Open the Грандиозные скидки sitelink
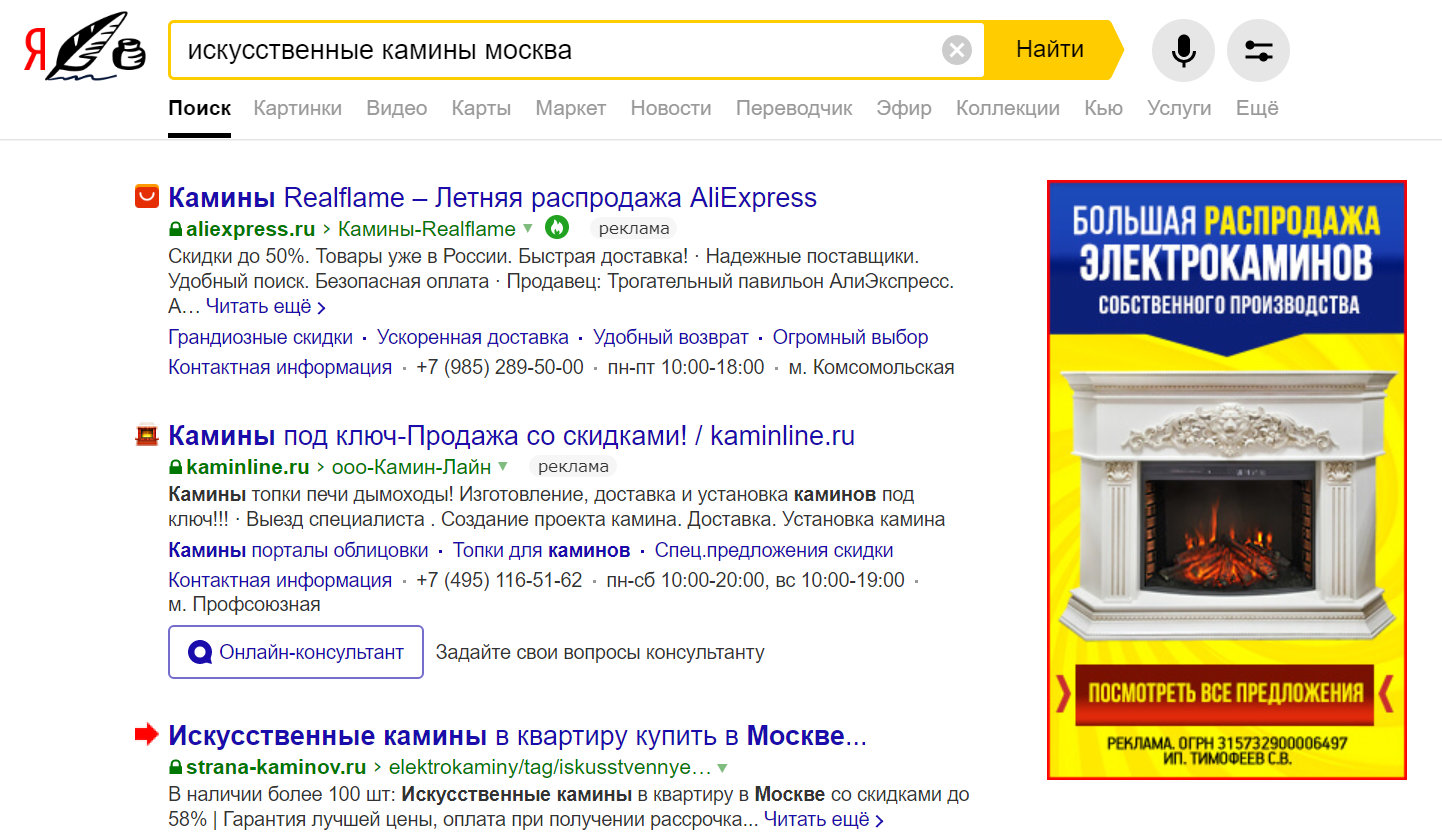 click(260, 337)
